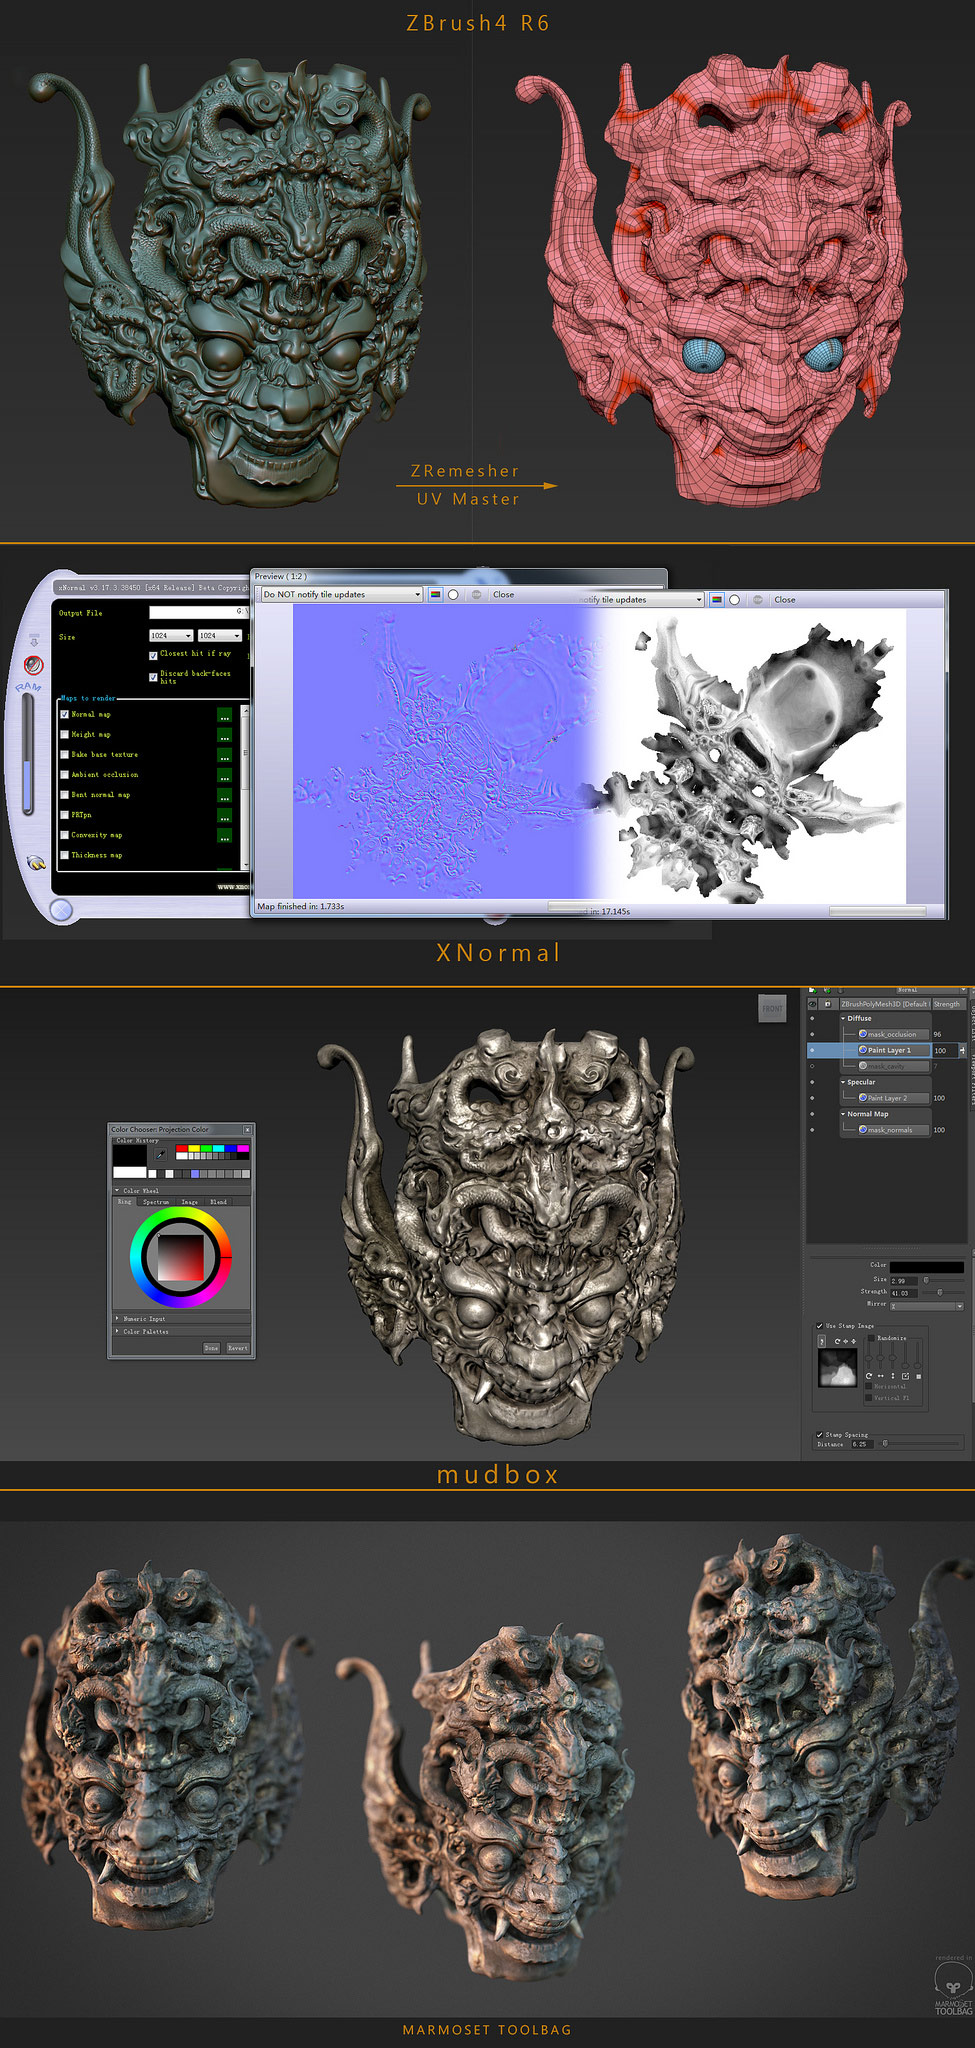This screenshot has height=2048, width=975.
Task: Collapse the Specular channel group
Action: (843, 1082)
